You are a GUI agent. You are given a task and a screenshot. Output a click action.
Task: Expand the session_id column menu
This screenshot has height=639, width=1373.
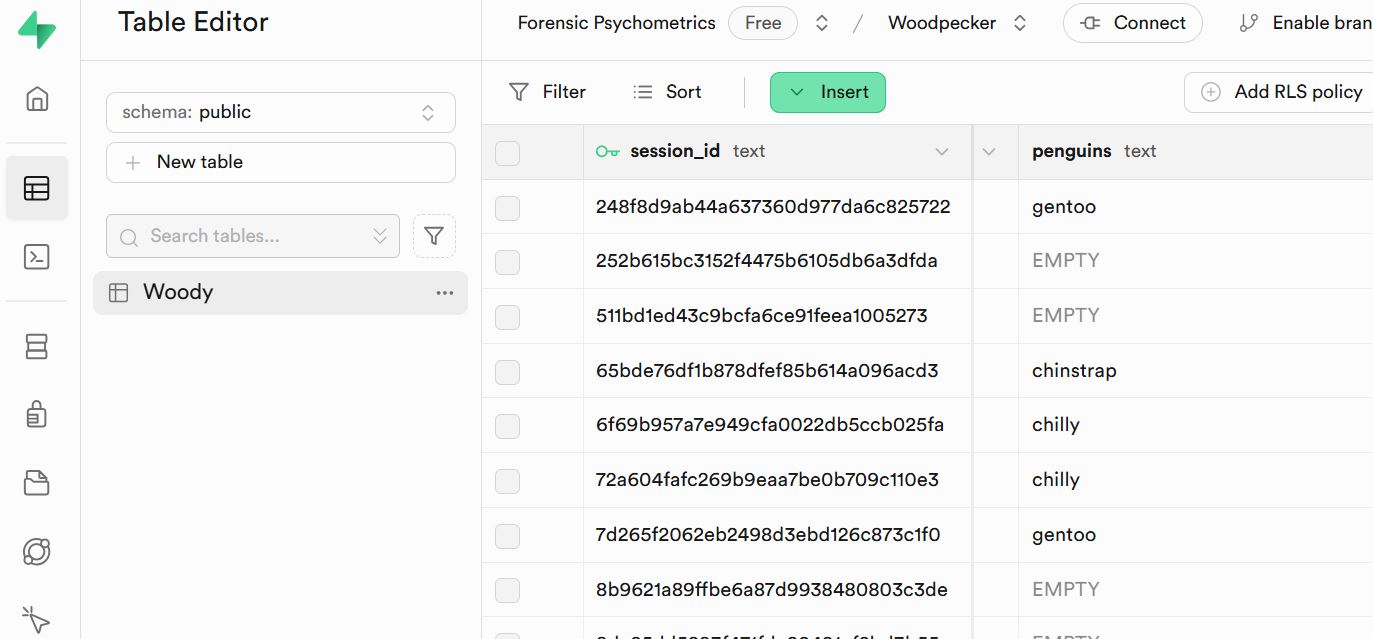941,152
